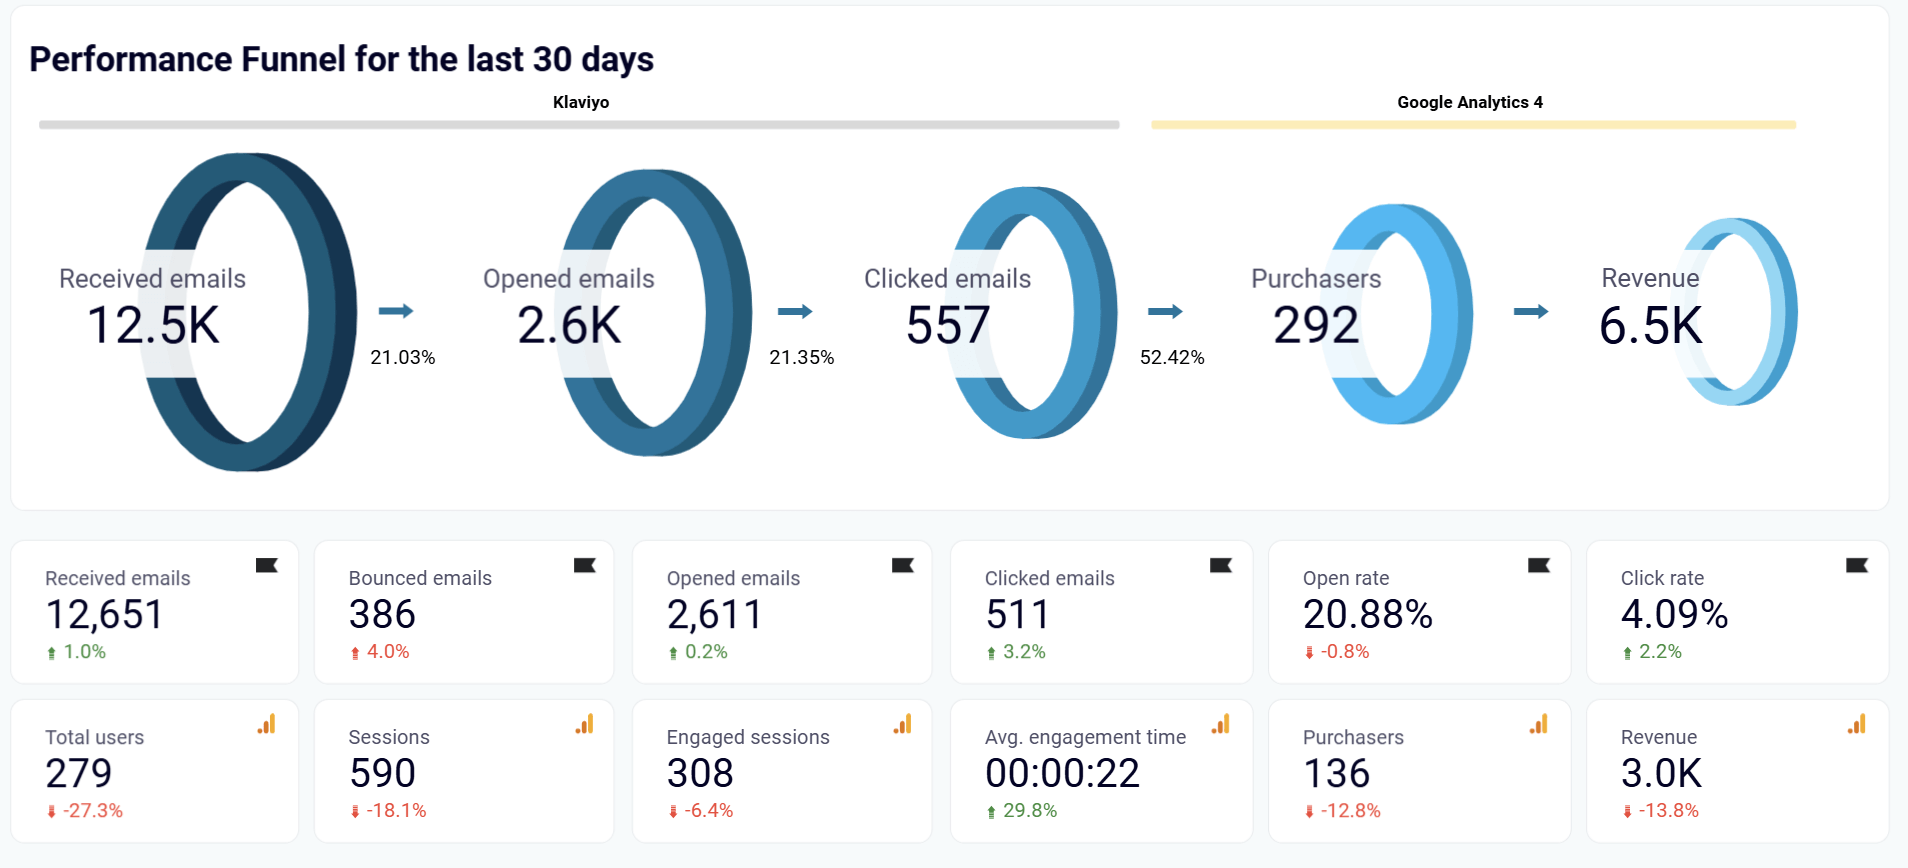Image resolution: width=1908 pixels, height=868 pixels.
Task: Click the Klaviyo flag icon on Bounced emails card
Action: 584,566
